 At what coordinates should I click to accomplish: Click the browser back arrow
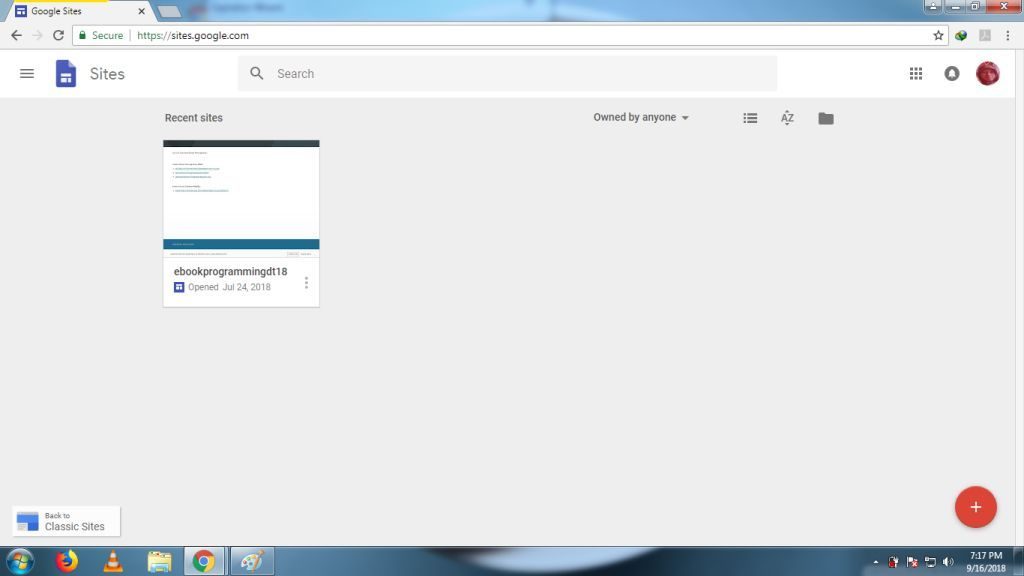point(16,35)
